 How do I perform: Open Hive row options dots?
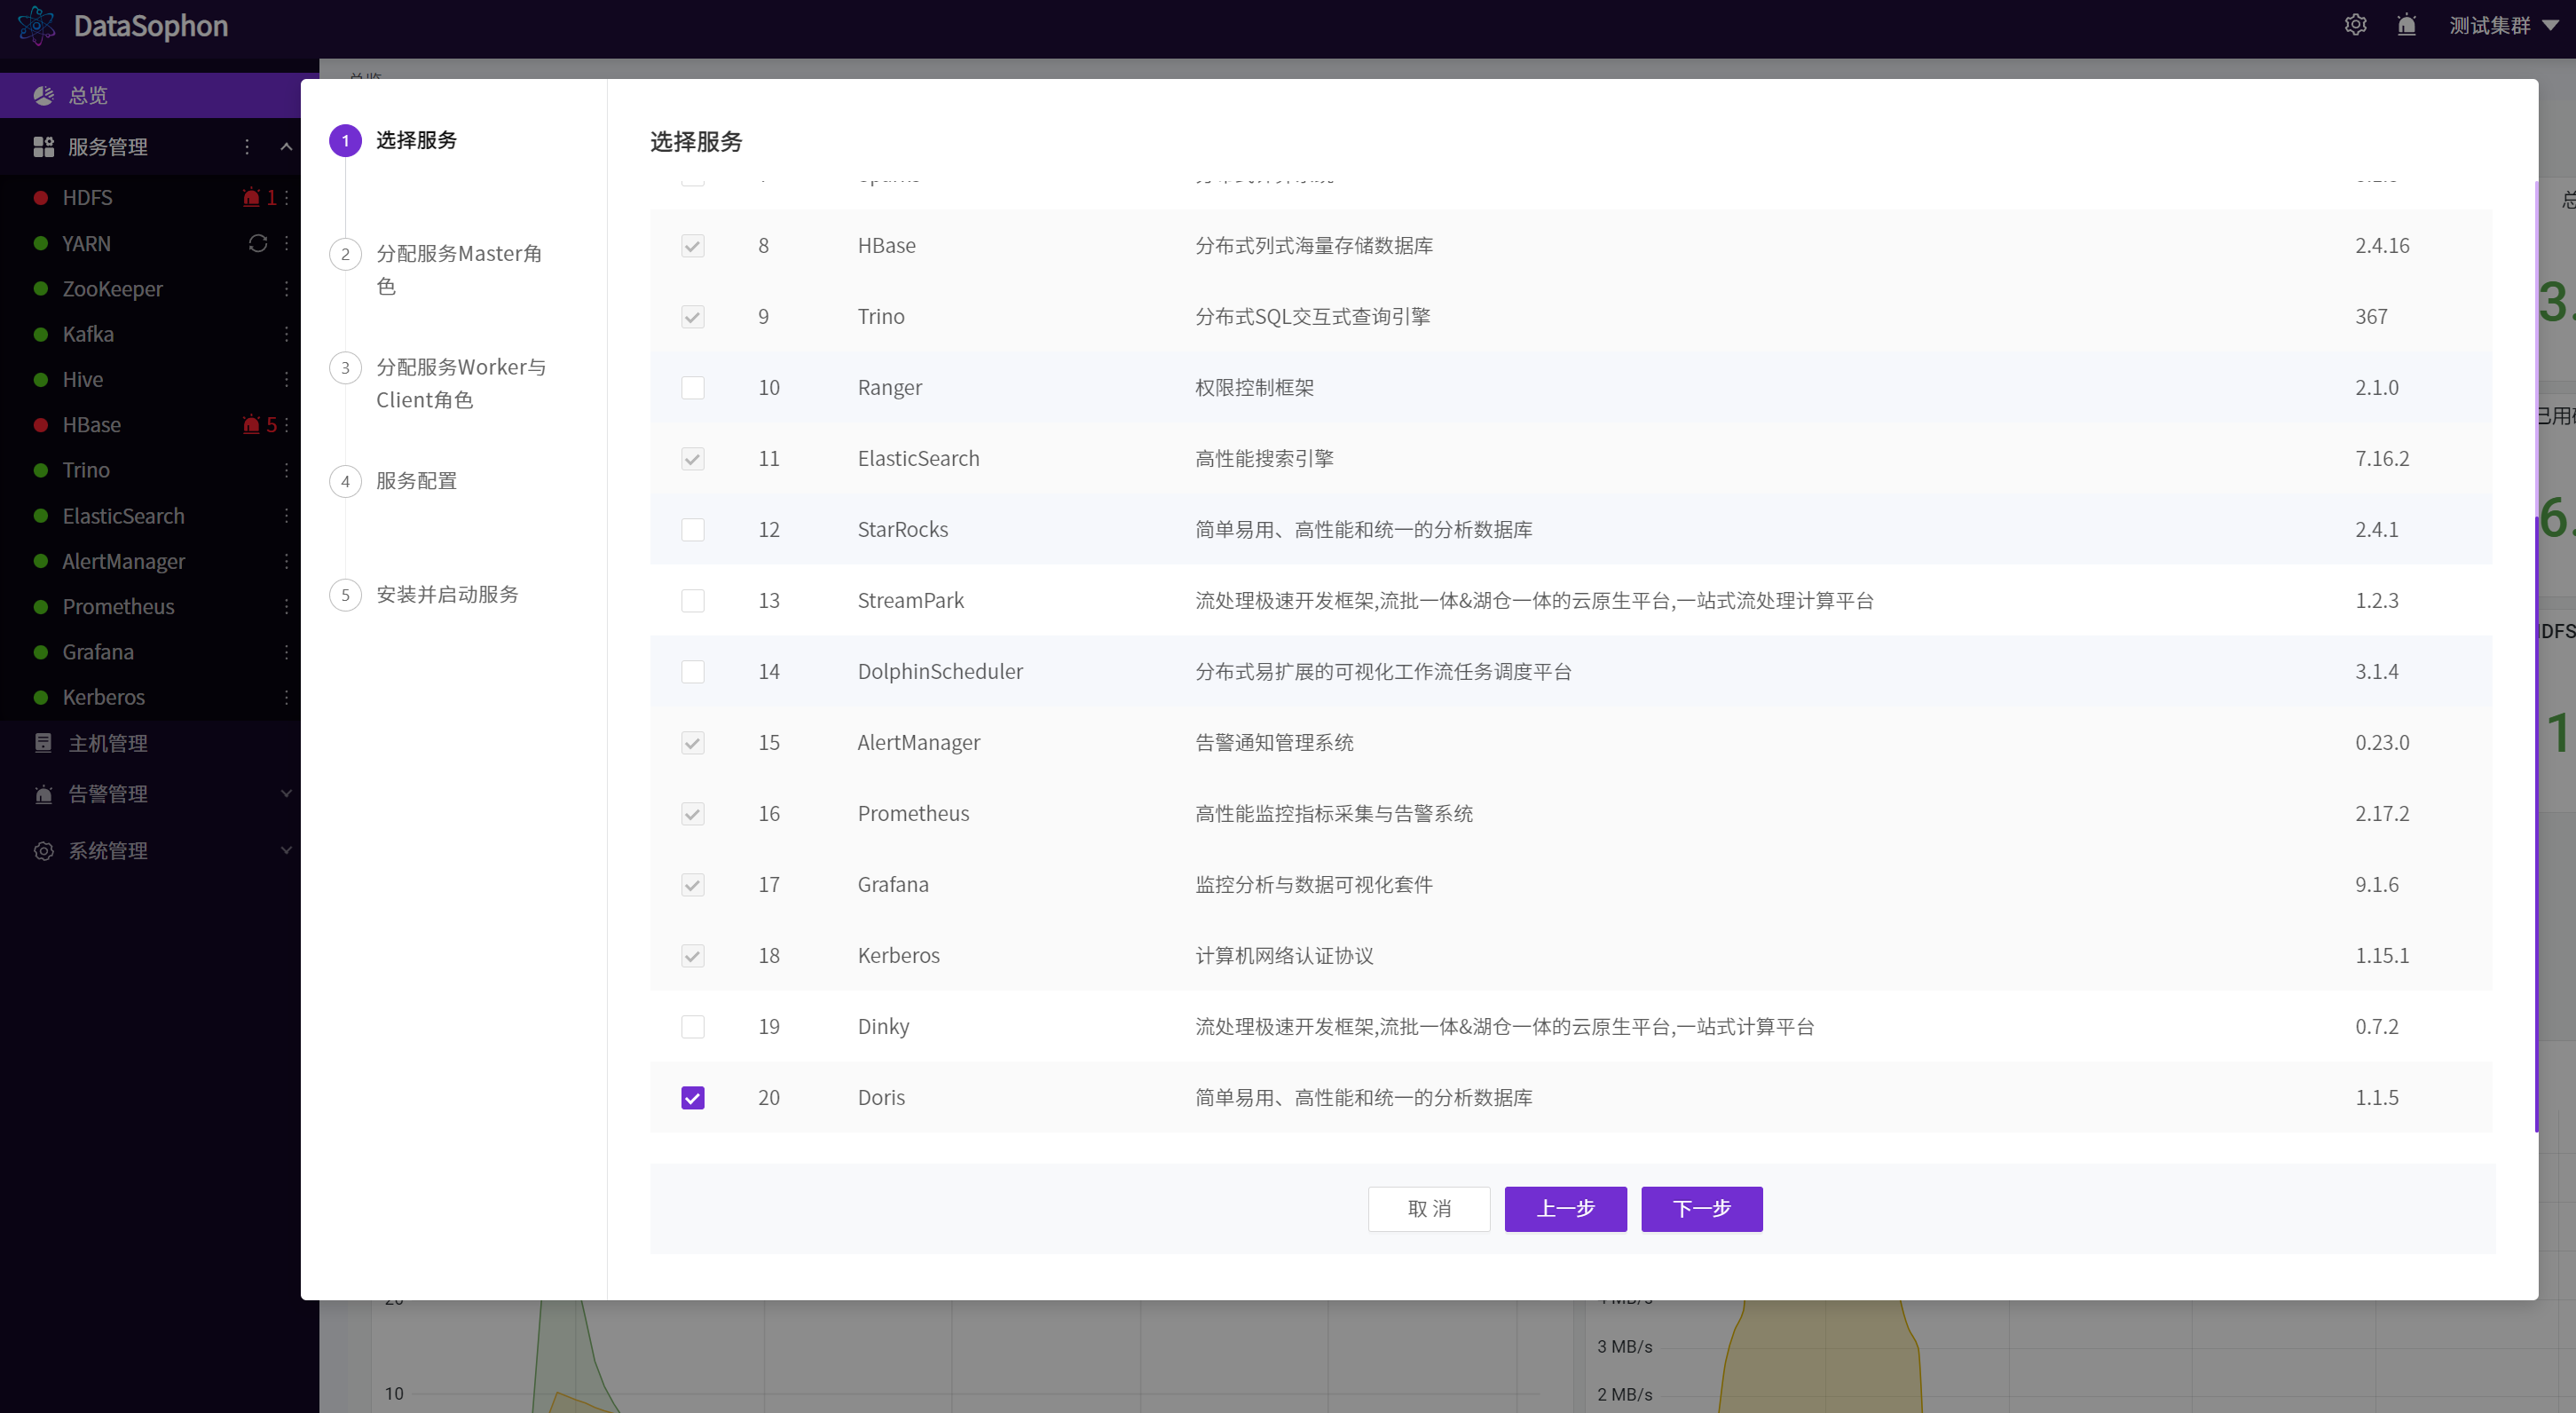coord(286,380)
